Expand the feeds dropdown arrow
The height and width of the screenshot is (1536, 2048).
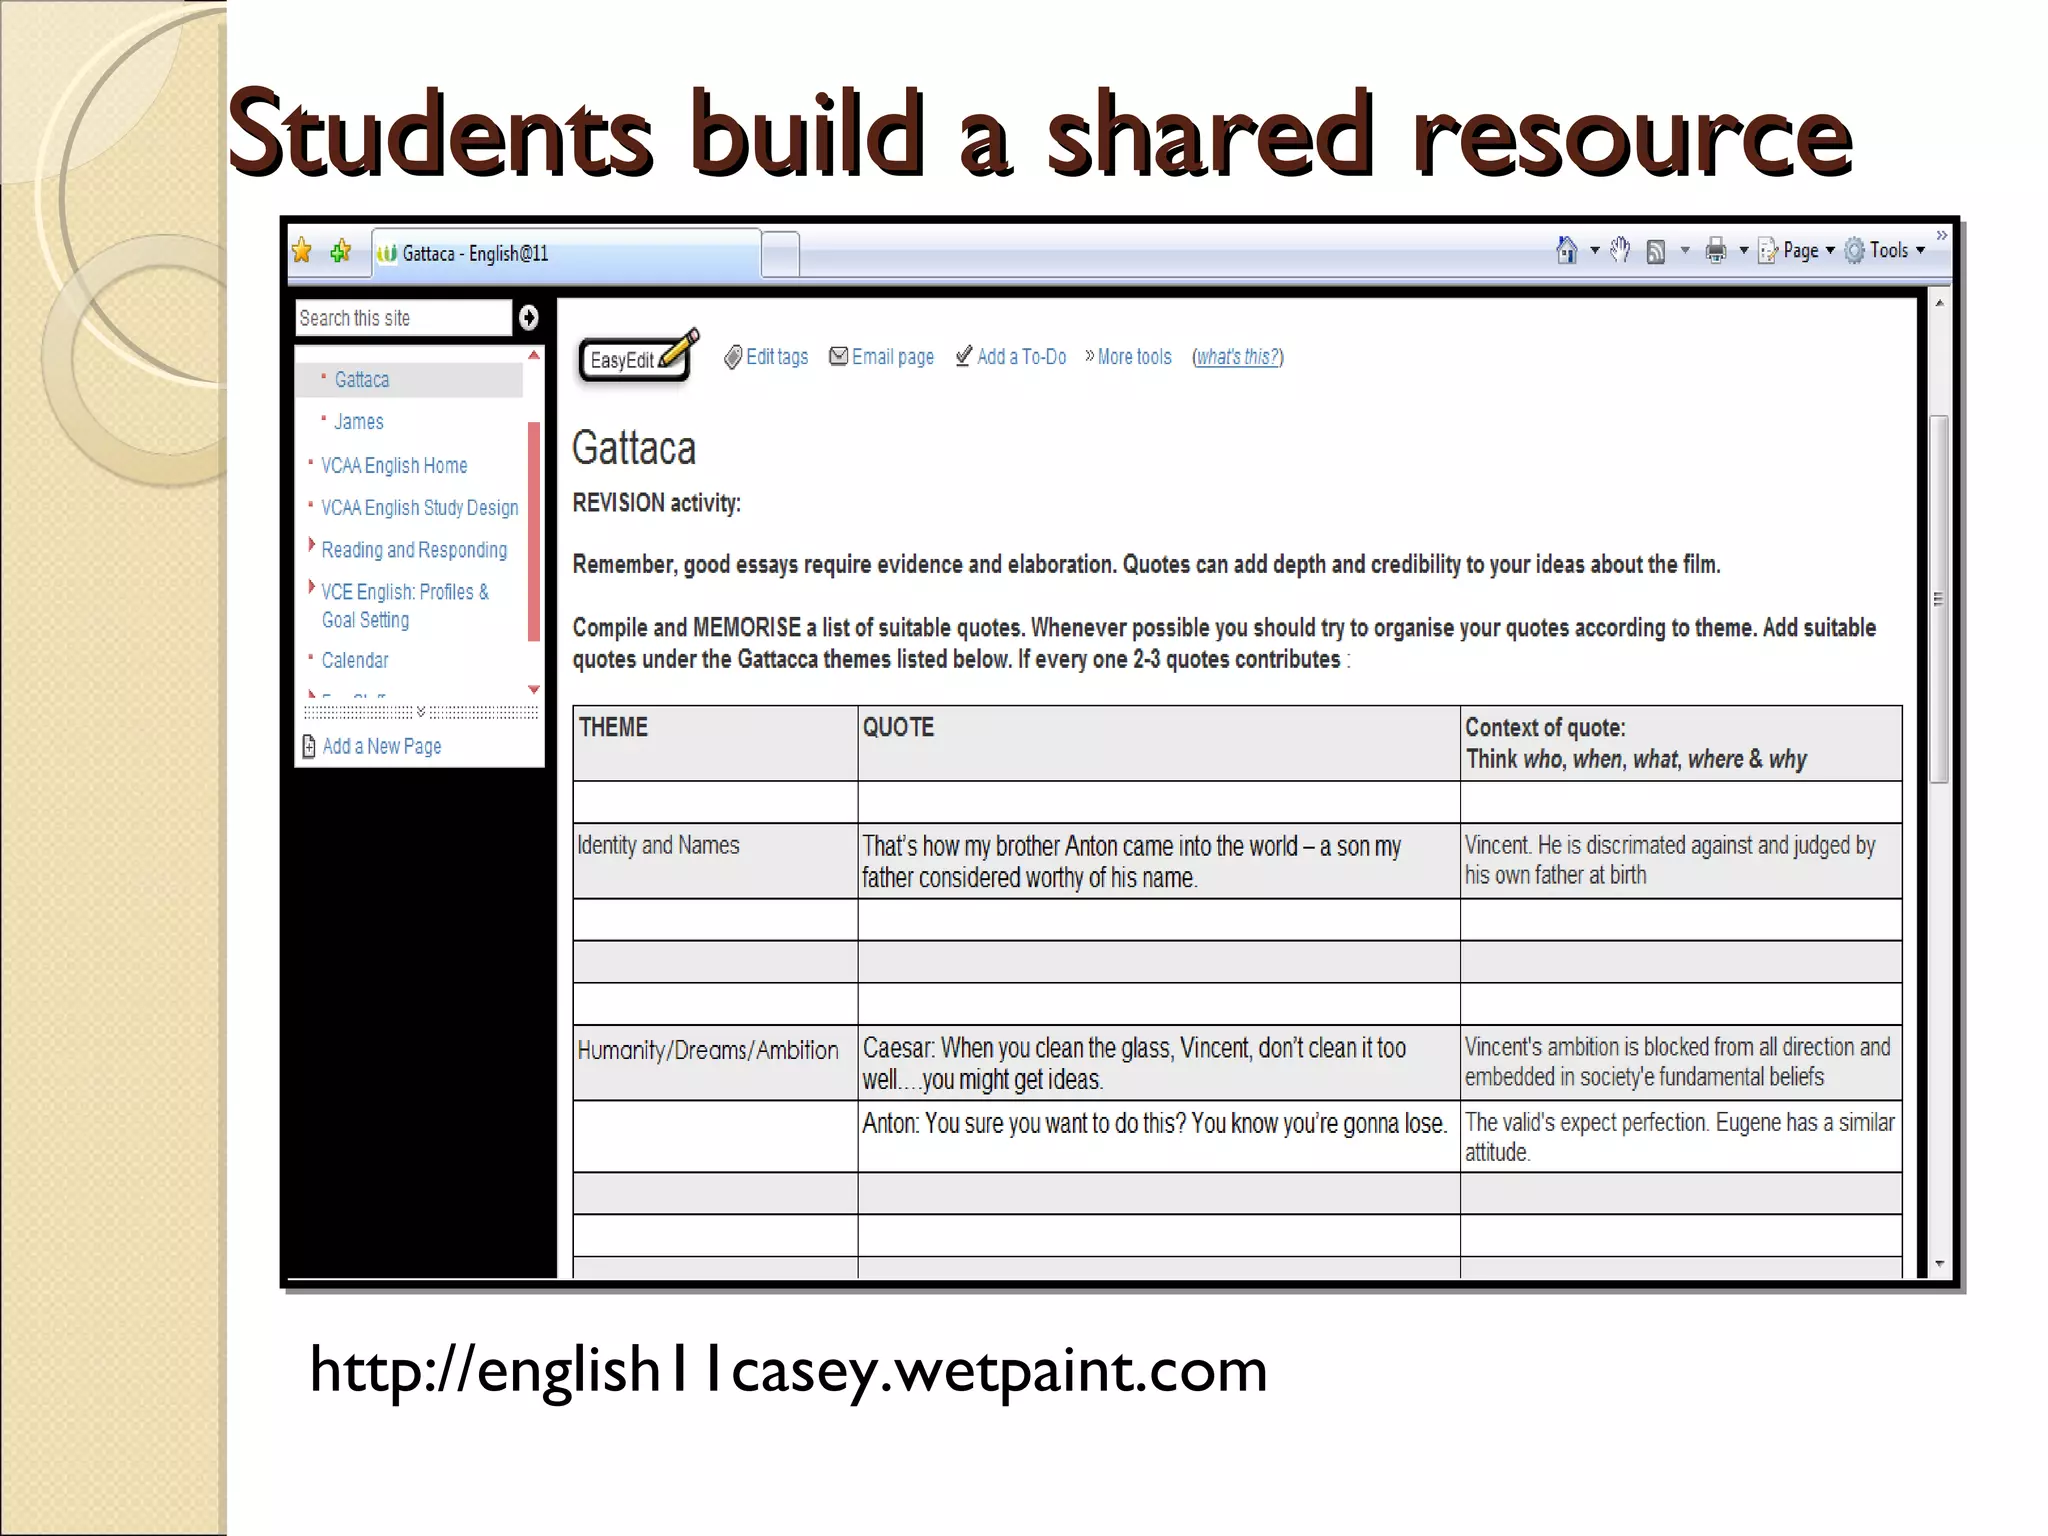(1685, 250)
